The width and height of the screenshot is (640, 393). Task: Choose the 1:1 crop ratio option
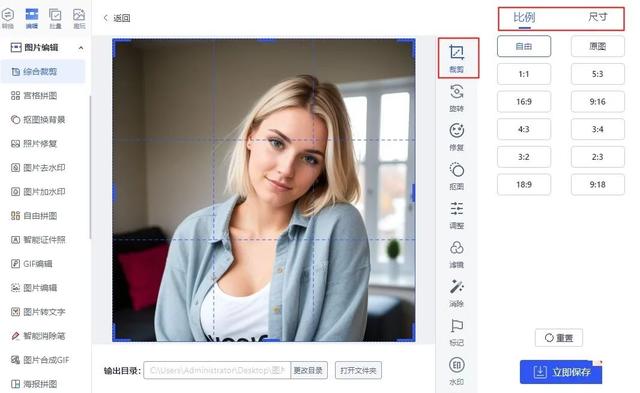pyautogui.click(x=524, y=74)
